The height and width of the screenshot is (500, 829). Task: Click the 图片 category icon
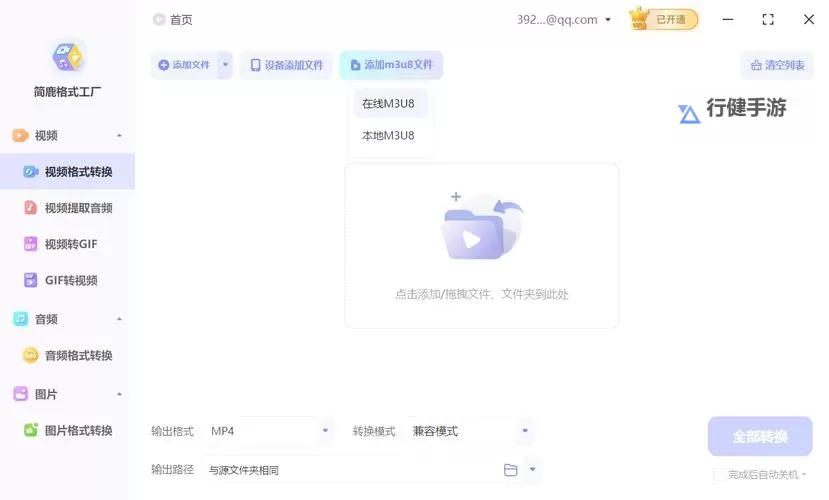coord(20,394)
